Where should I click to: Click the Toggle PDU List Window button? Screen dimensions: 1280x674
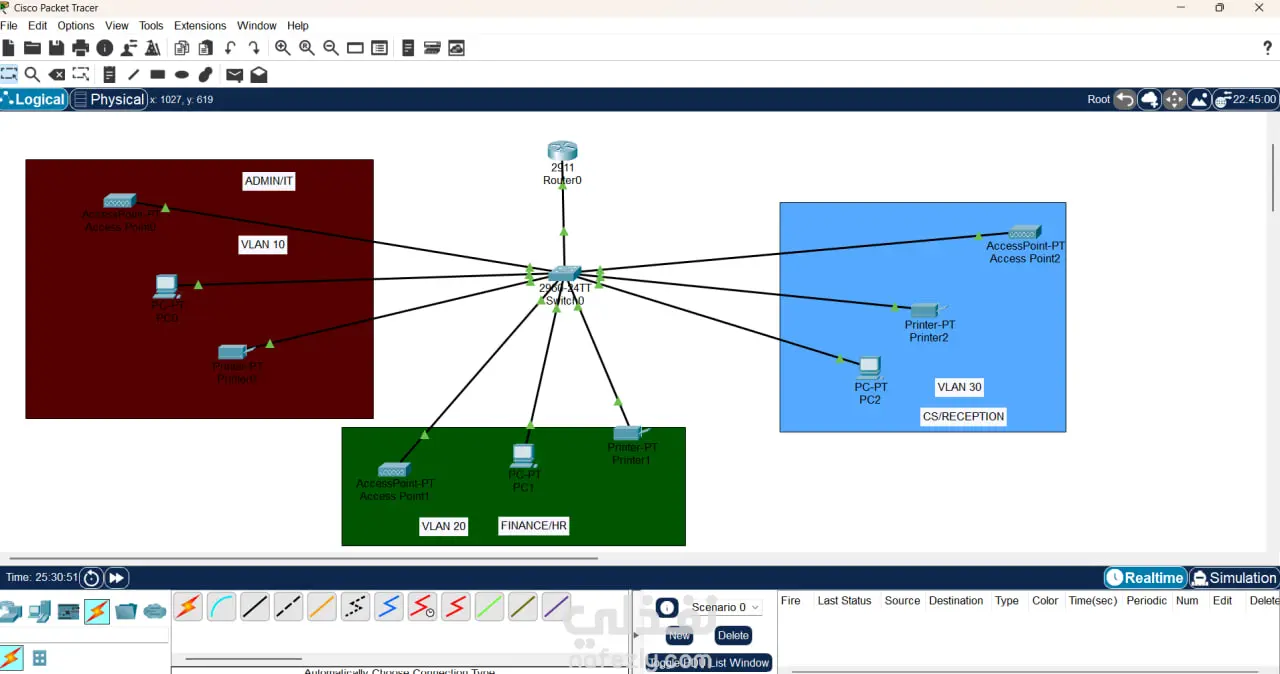(709, 662)
